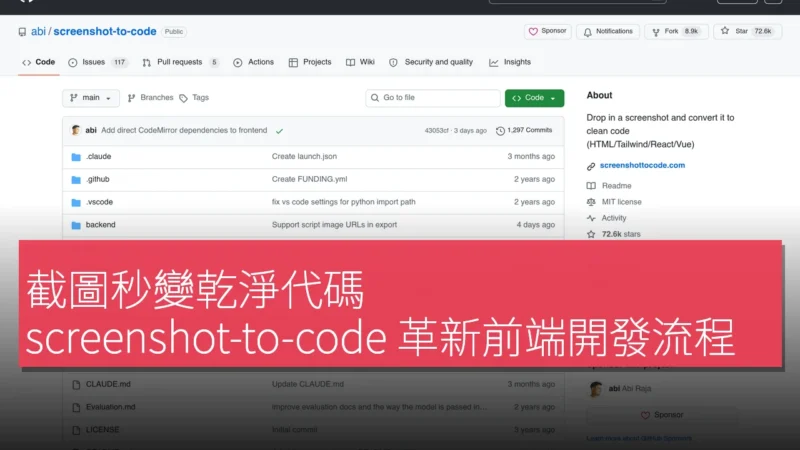Expand the main branch dropdown
Viewport: 800px width, 450px height.
tap(91, 98)
